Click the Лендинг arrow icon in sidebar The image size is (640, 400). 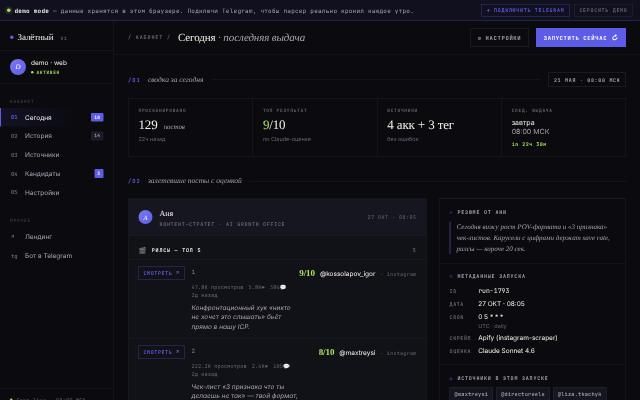pos(13,236)
